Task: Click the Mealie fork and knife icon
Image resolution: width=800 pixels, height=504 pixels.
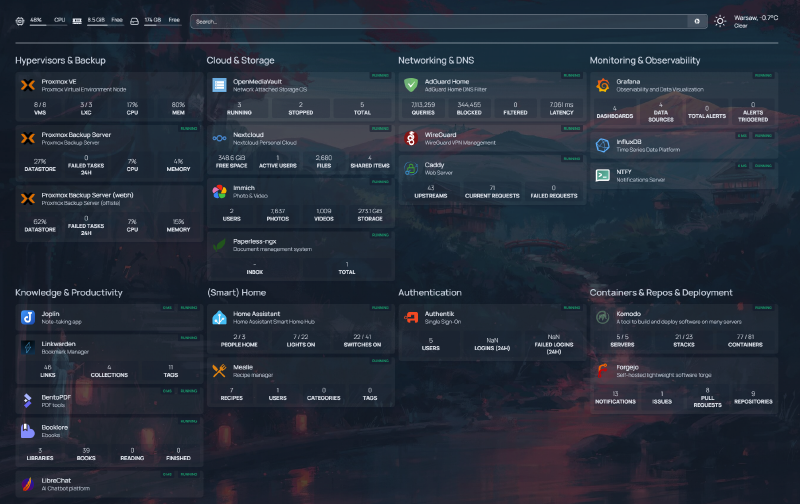Action: click(219, 371)
